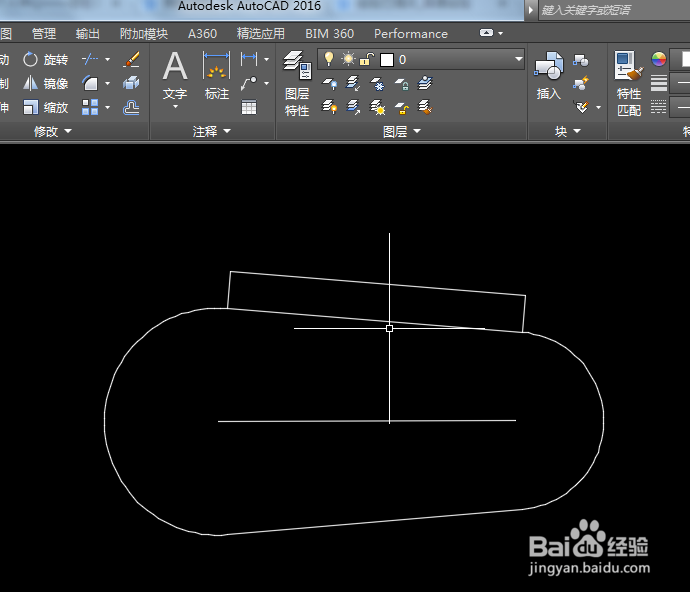Screen dimensions: 690x592
Task: Open the Array tool dropdown arrow
Action: (107, 107)
